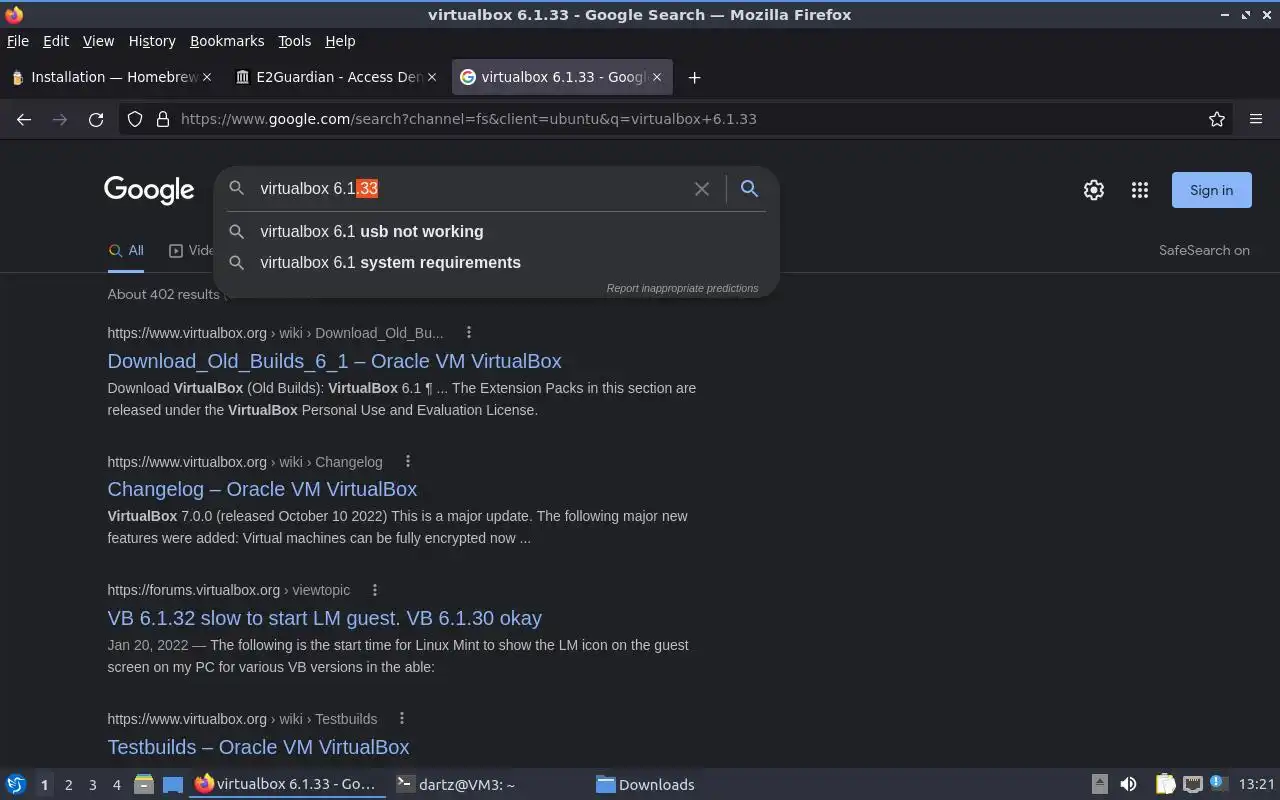
Task: Open Testbuilds – Oracle VM VirtualBox link
Action: pyautogui.click(x=258, y=747)
